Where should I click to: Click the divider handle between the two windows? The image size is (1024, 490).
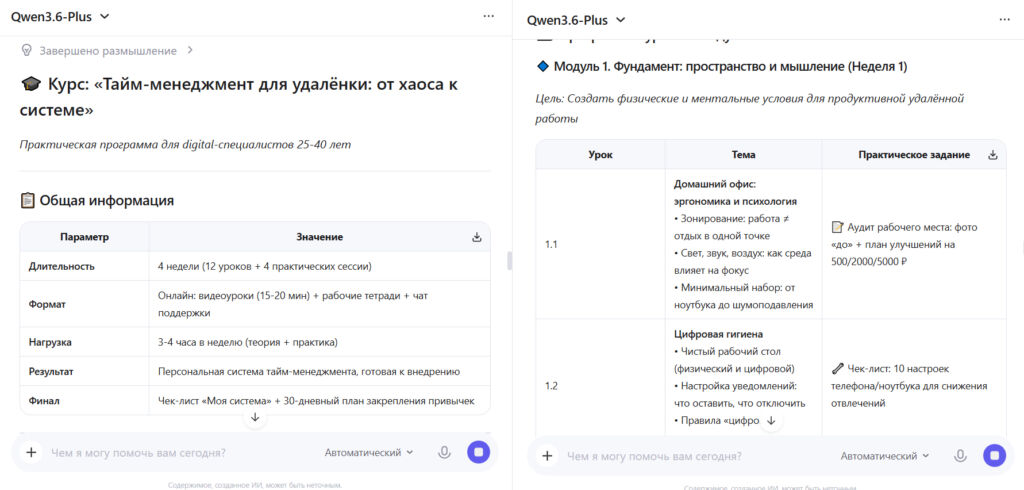509,261
